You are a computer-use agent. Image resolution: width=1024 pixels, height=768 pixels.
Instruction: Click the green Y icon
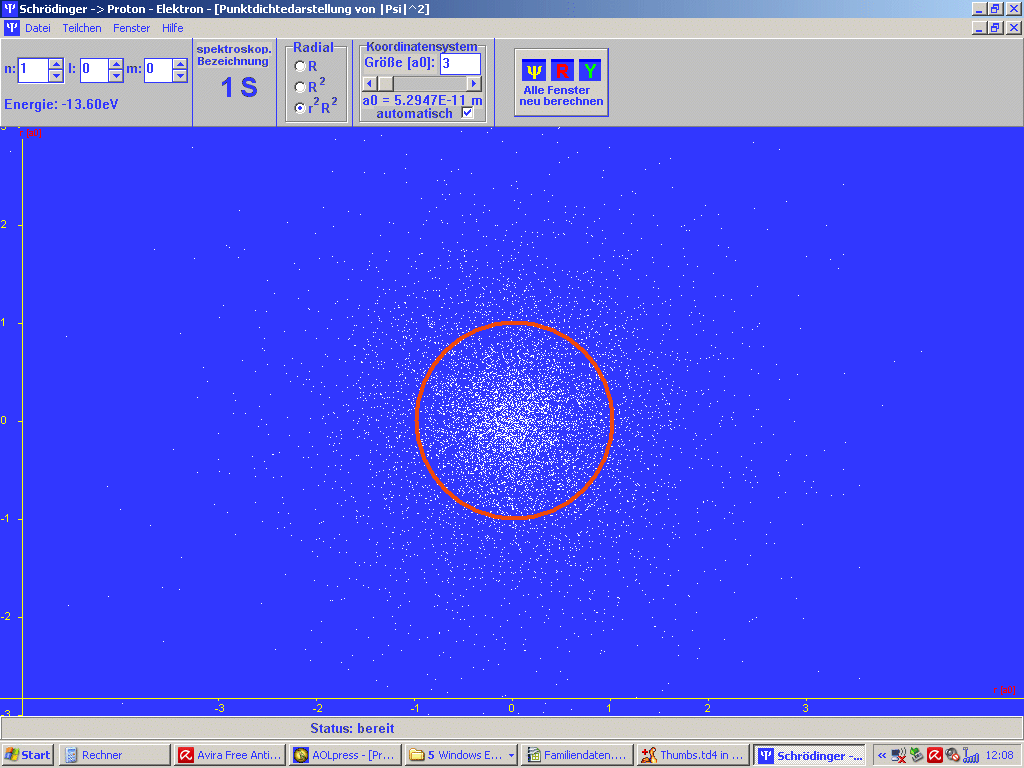coord(590,70)
